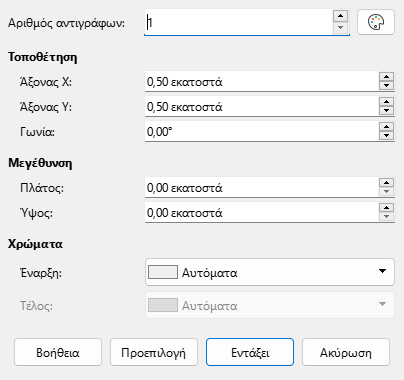Click the Βοήθεια help button
Image resolution: width=404 pixels, height=380 pixels.
58,352
